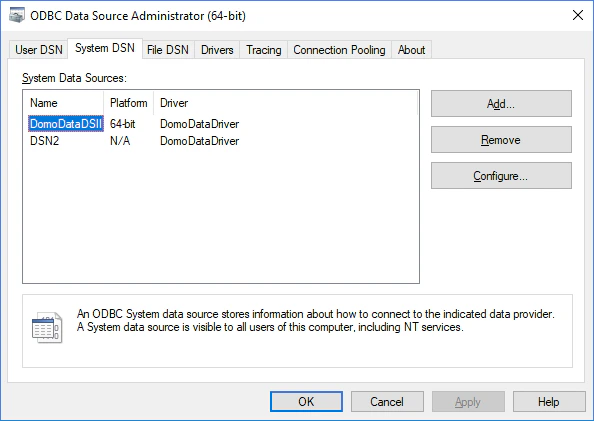Remove the selected data source
Viewport: 594px width, 421px height.
[x=501, y=140]
